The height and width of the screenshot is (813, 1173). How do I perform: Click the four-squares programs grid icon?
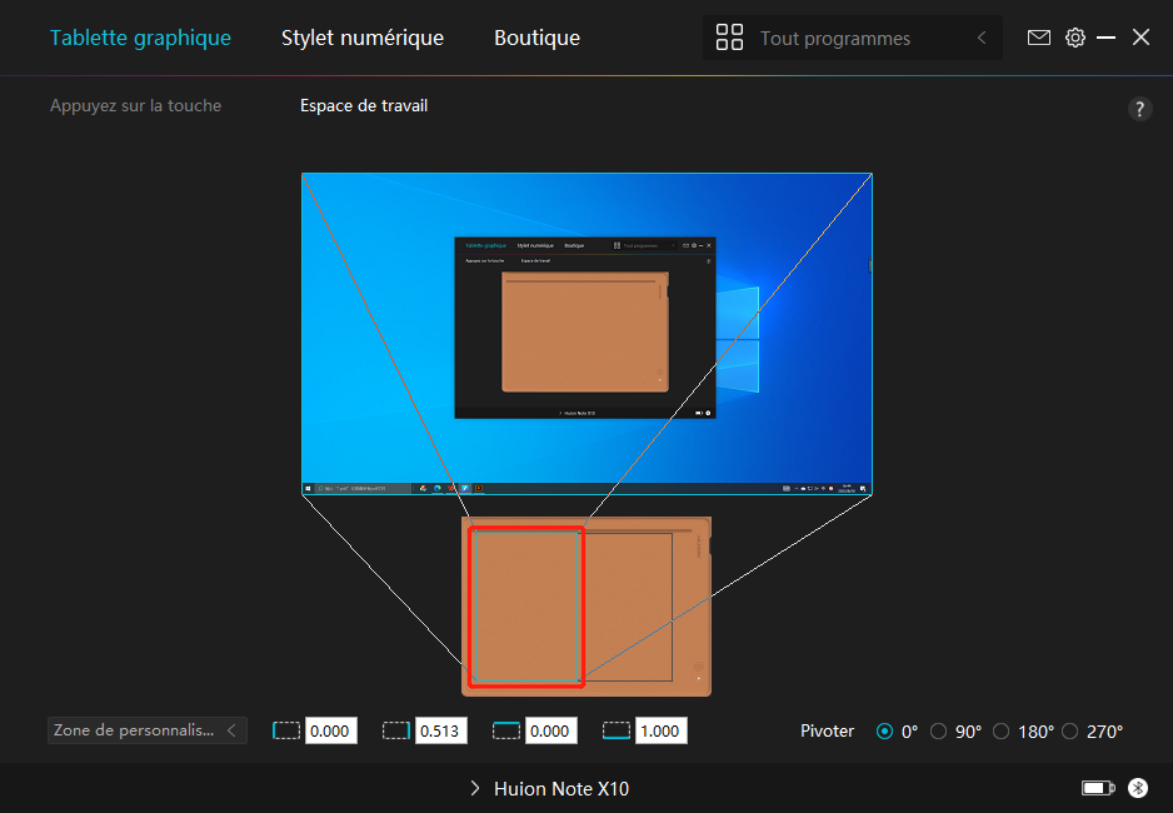point(729,38)
